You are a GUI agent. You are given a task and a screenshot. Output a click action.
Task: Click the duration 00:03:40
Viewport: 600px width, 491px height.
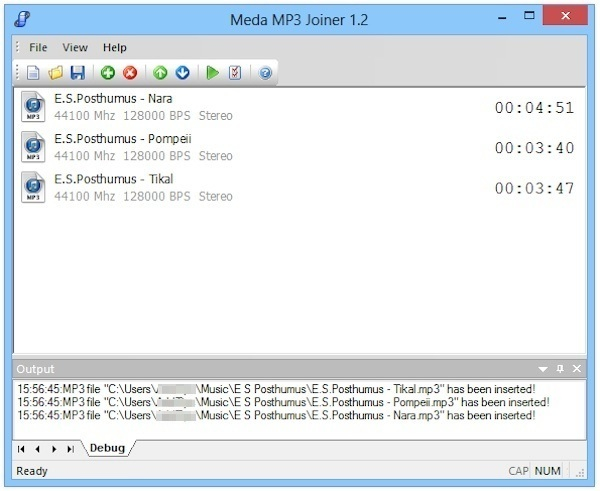[534, 148]
